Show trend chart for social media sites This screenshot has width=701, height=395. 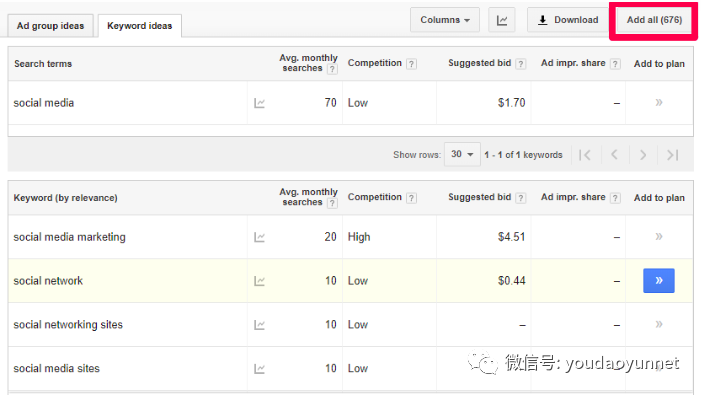click(x=259, y=369)
